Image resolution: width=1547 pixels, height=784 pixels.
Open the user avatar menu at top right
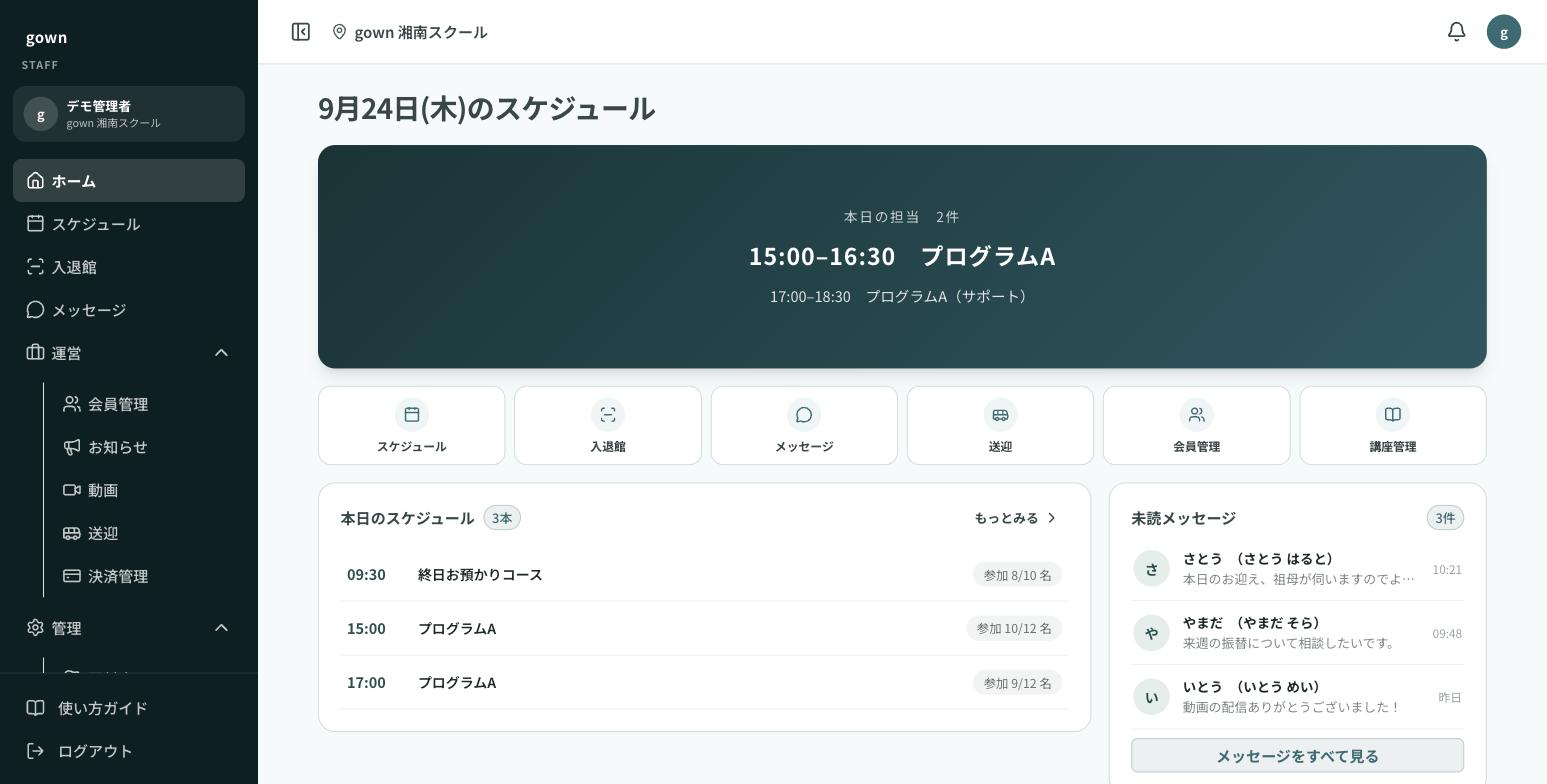(1504, 32)
